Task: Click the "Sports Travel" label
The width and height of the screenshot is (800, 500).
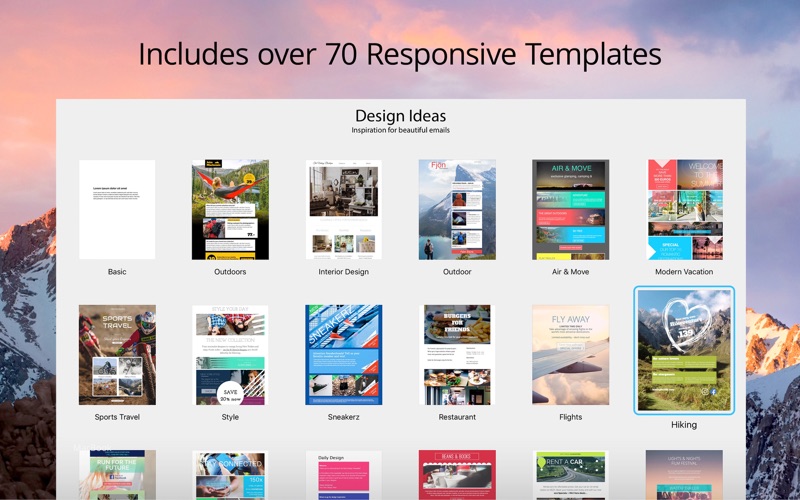Action: [117, 417]
